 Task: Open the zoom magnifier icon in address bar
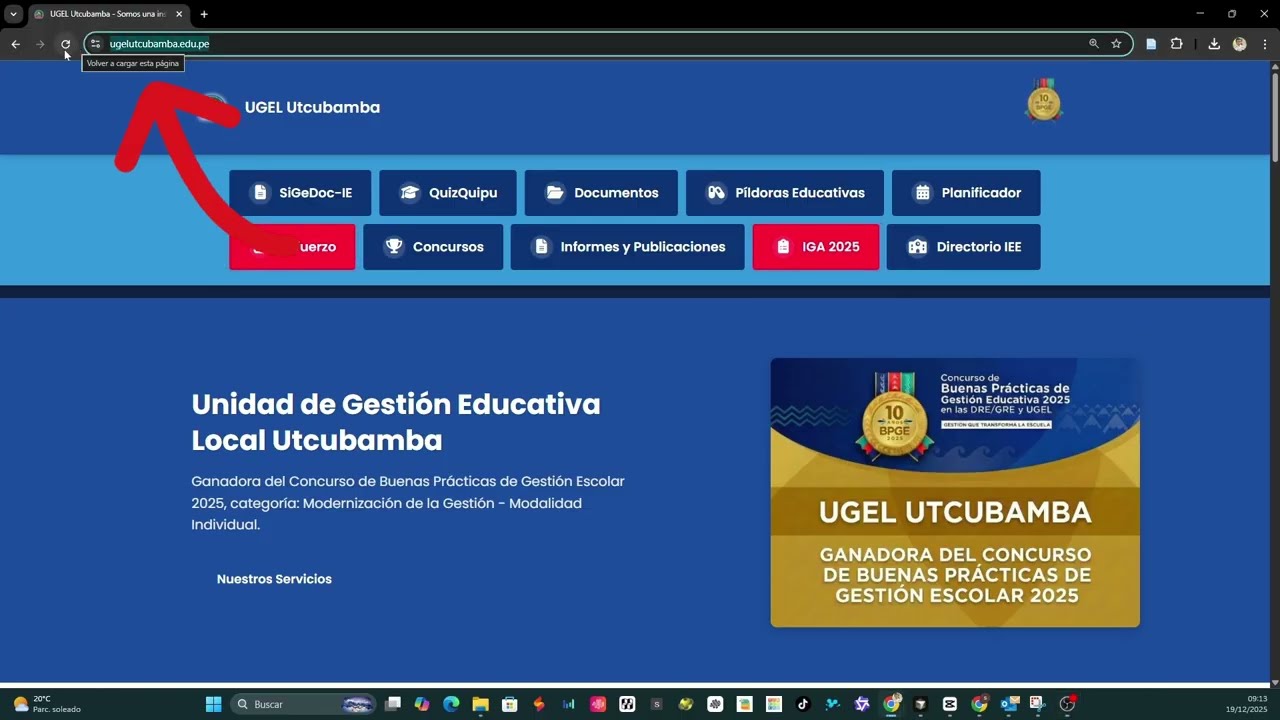tap(1094, 44)
